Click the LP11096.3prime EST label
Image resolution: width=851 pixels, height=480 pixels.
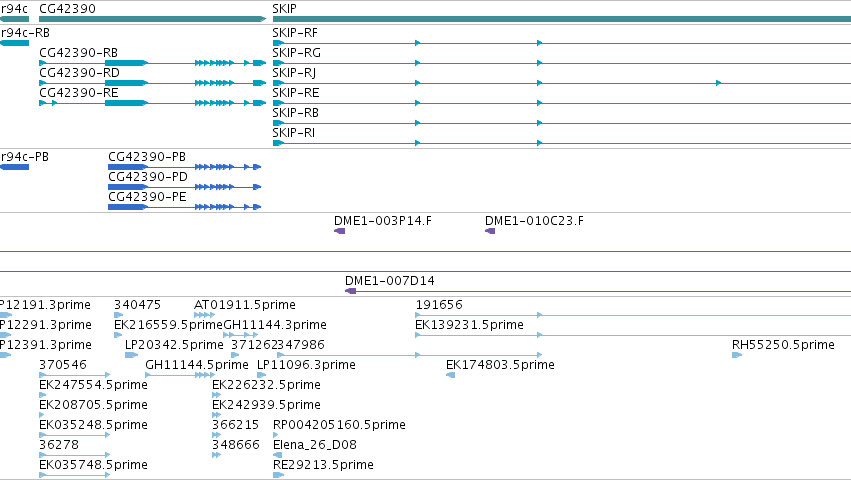click(306, 365)
